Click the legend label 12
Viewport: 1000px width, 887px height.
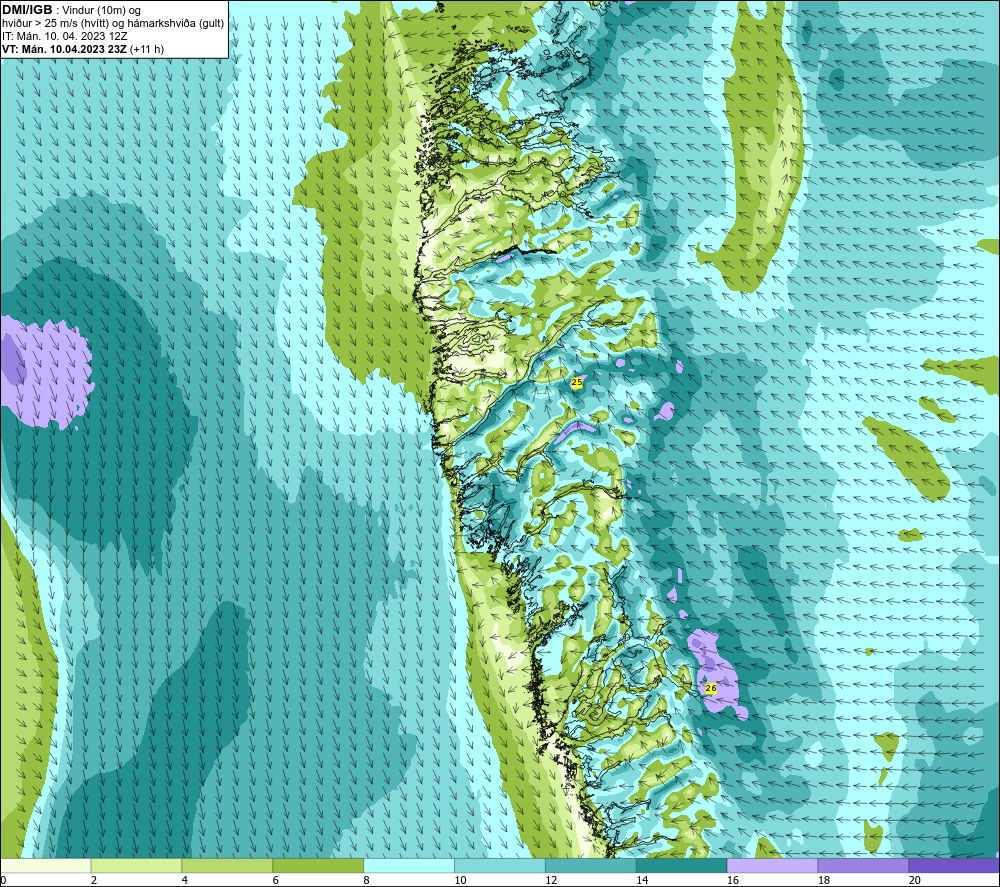click(551, 881)
